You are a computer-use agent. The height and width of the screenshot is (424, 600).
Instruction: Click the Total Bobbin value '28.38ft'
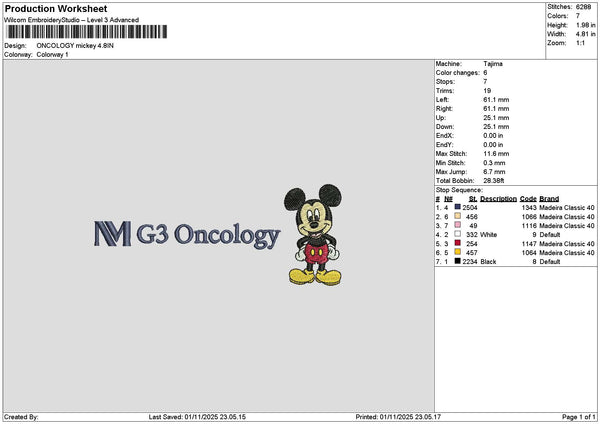(x=494, y=181)
